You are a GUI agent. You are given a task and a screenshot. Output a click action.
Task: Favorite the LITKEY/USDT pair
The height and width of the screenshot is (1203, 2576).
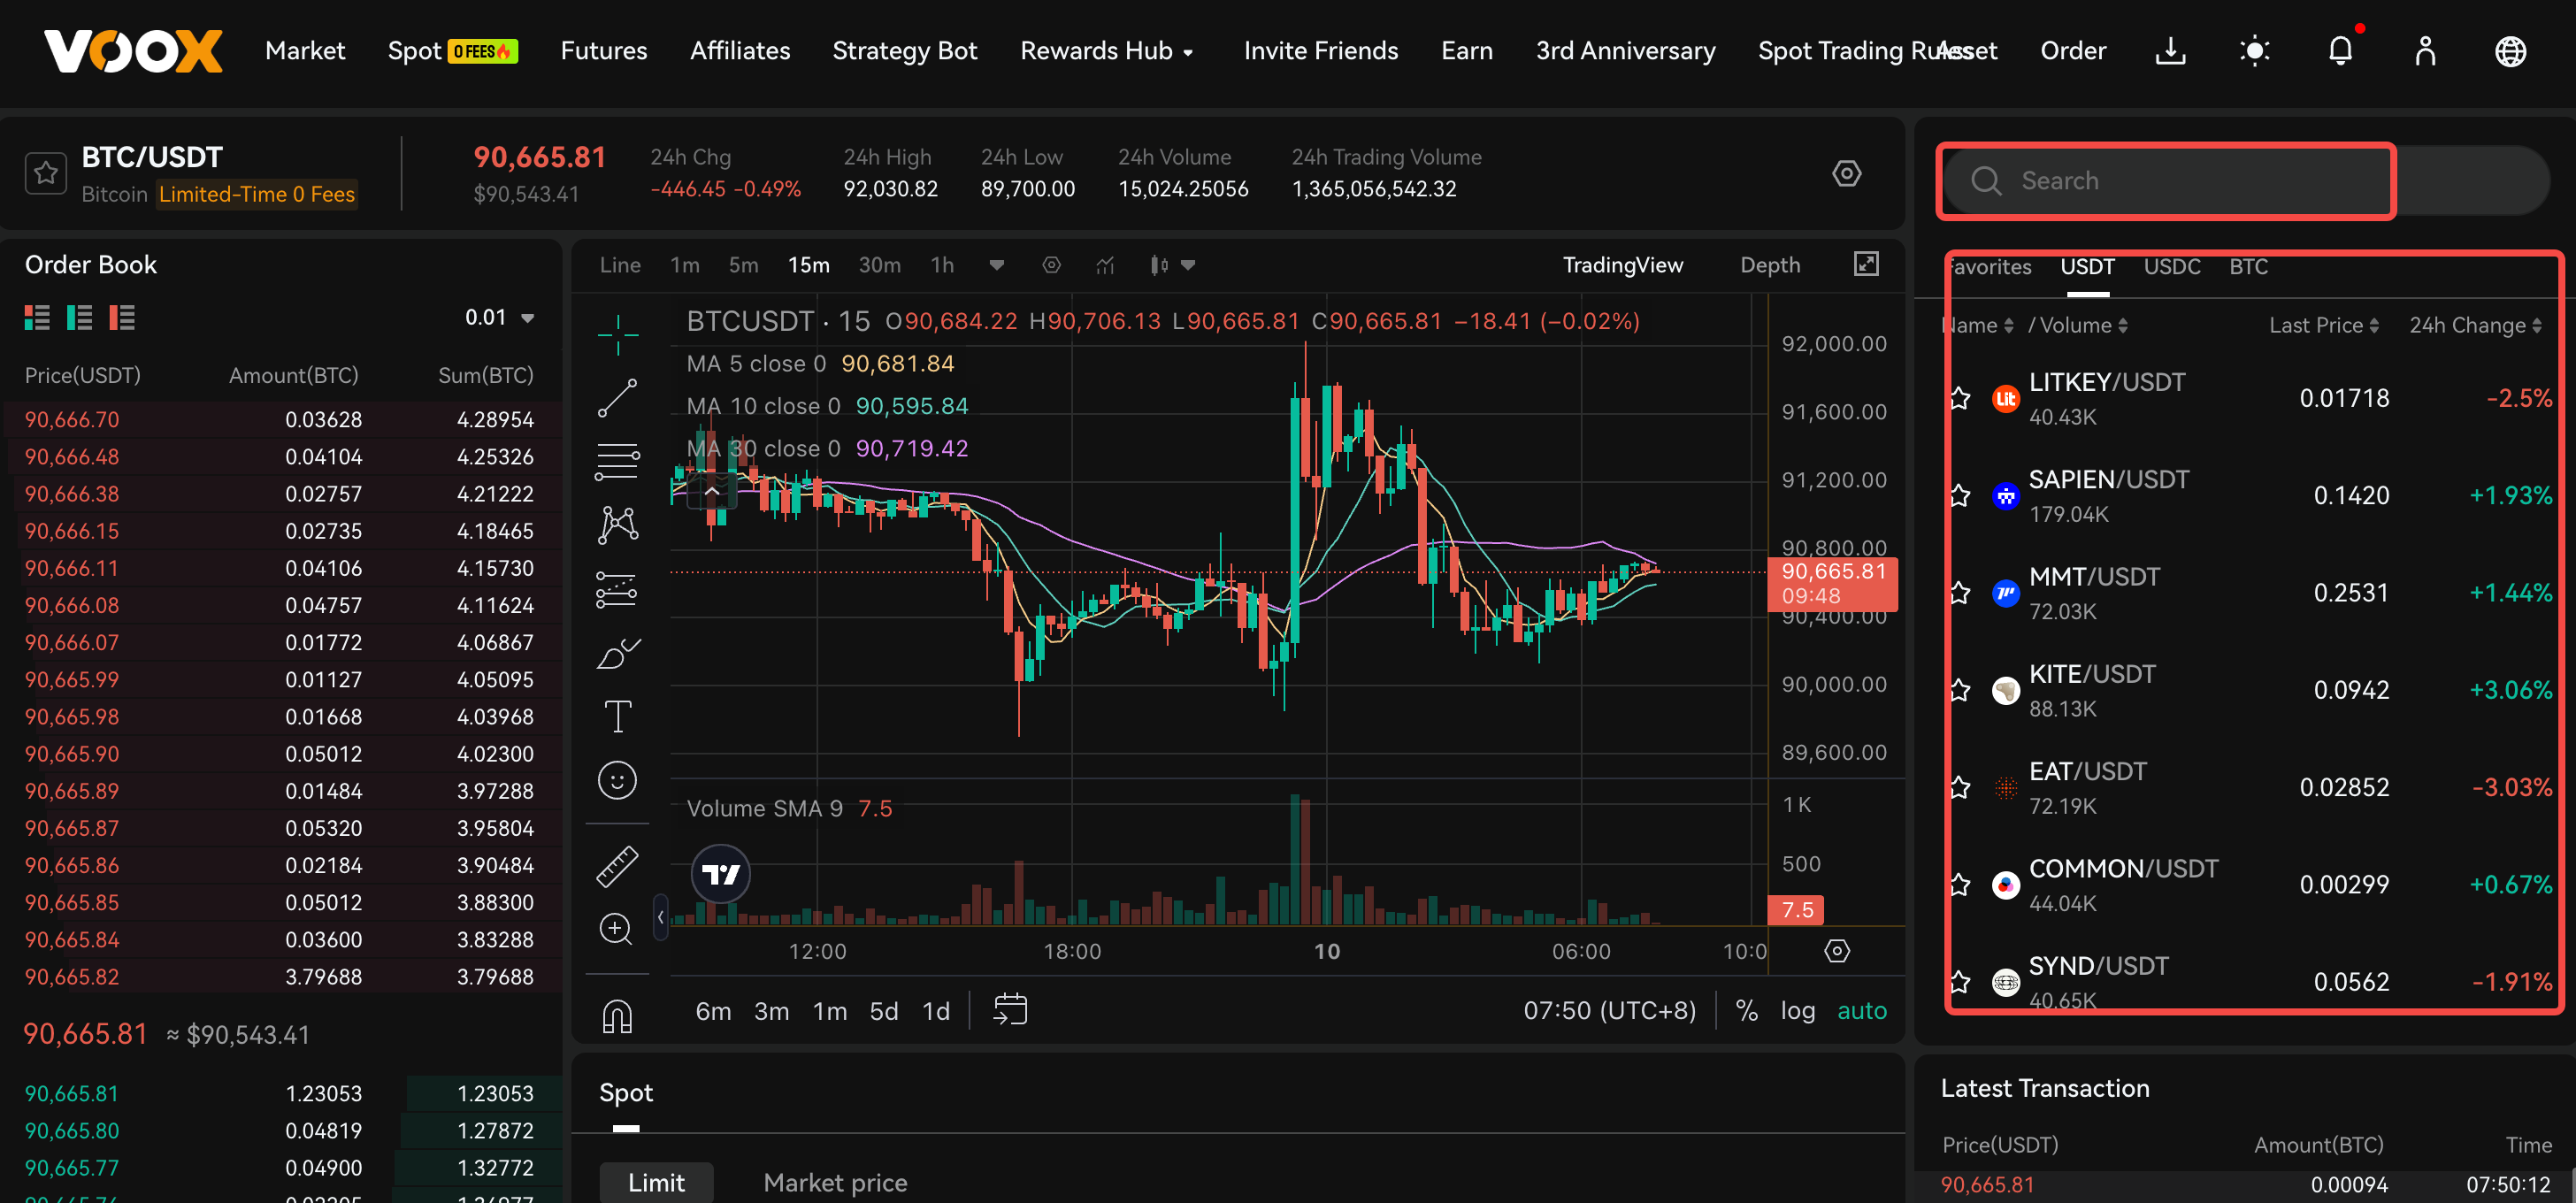1960,399
